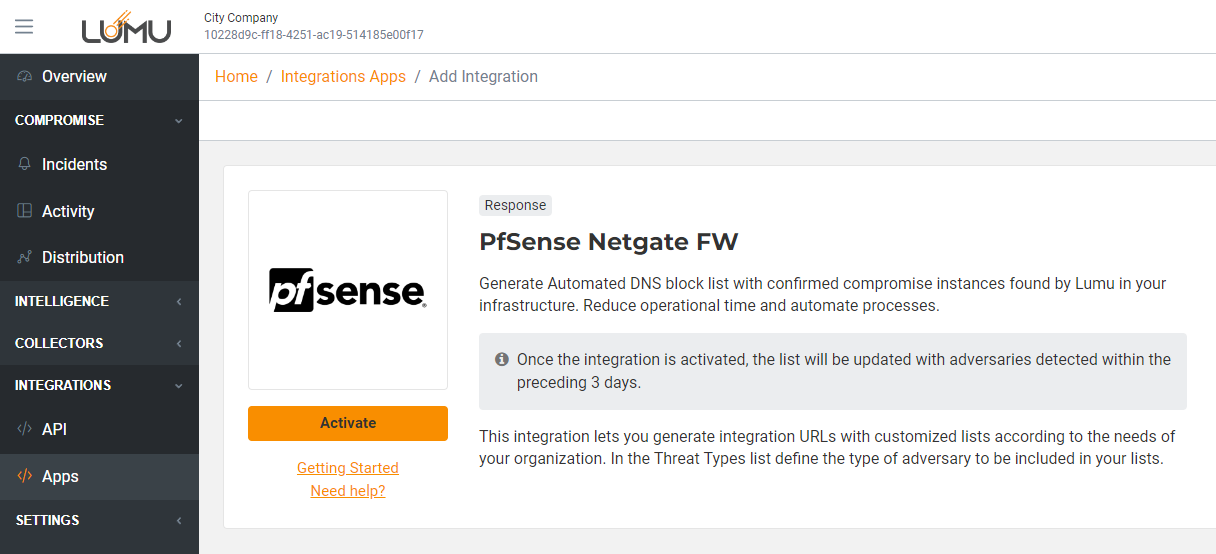
Task: Click the API code icon
Action: point(25,429)
